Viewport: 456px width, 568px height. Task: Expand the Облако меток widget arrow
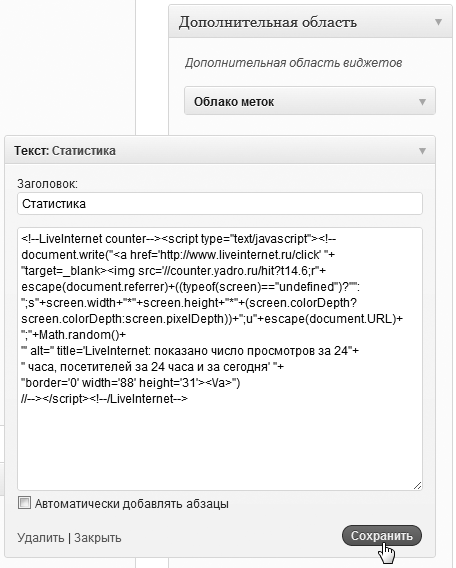(x=422, y=102)
